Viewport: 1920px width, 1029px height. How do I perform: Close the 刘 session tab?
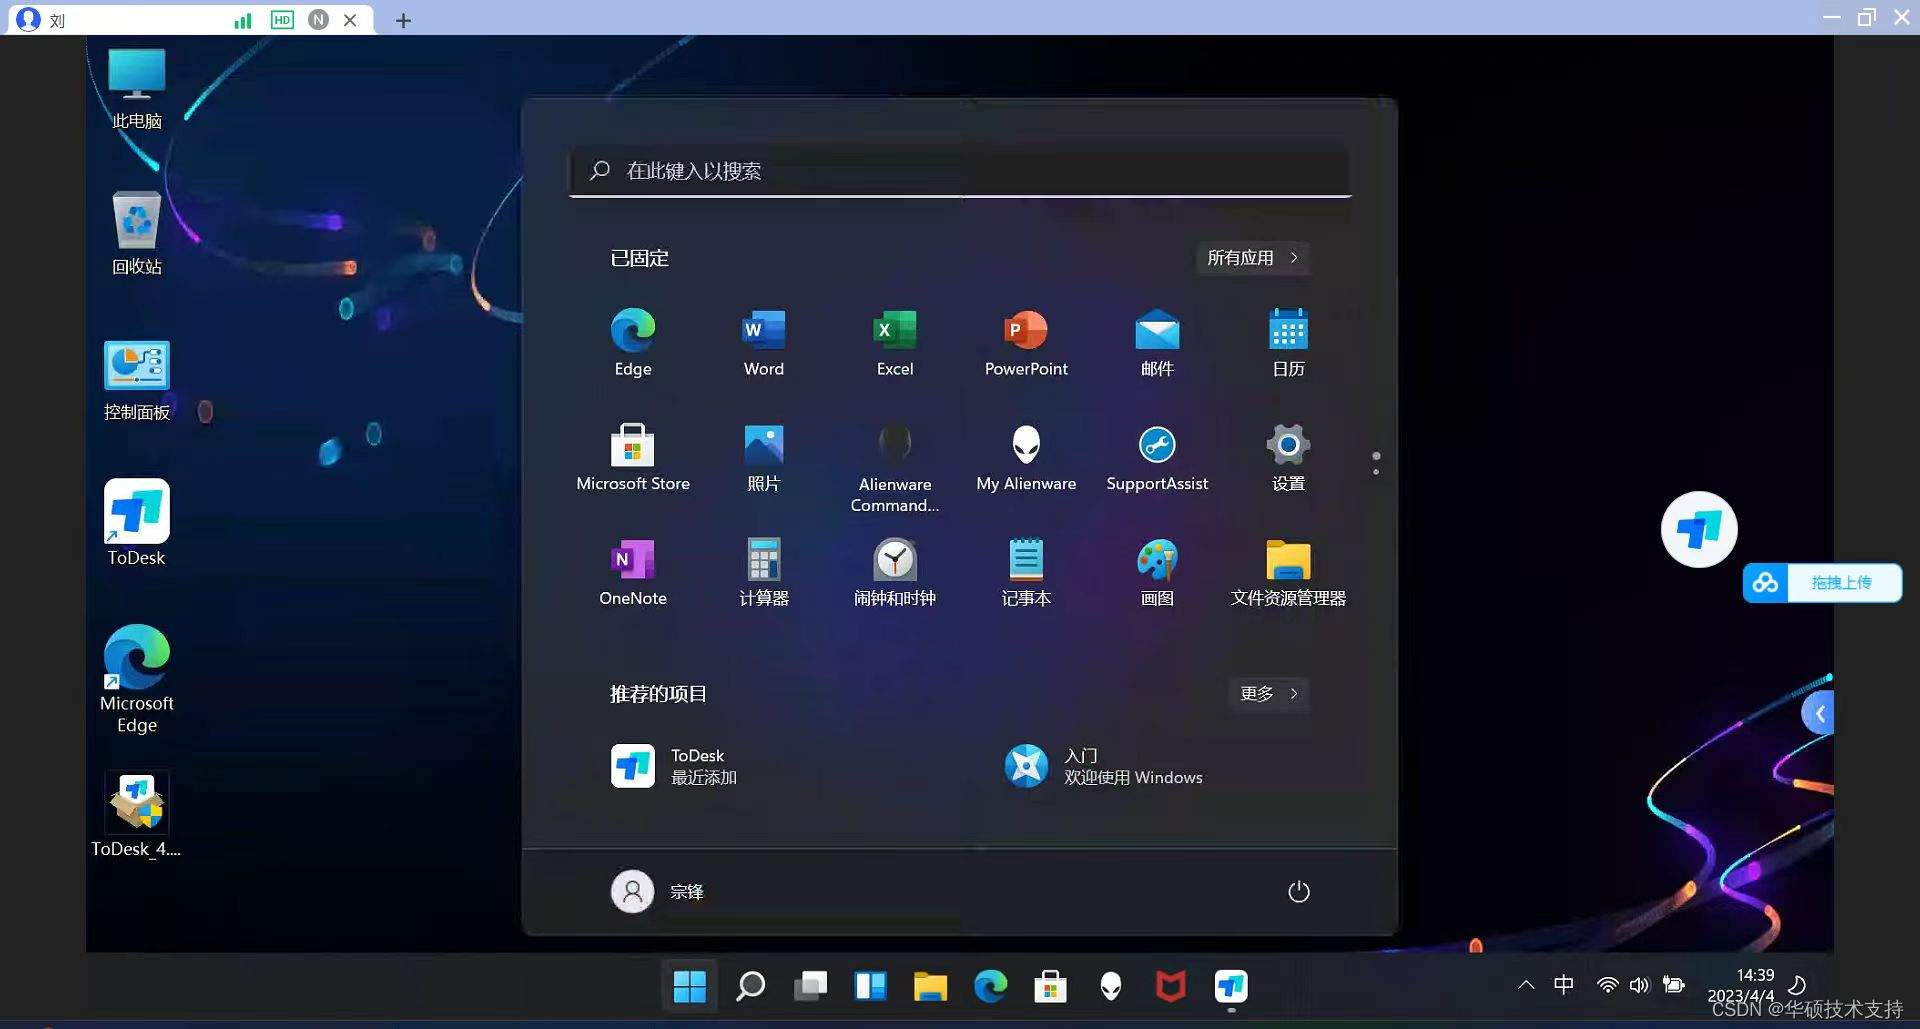click(350, 20)
